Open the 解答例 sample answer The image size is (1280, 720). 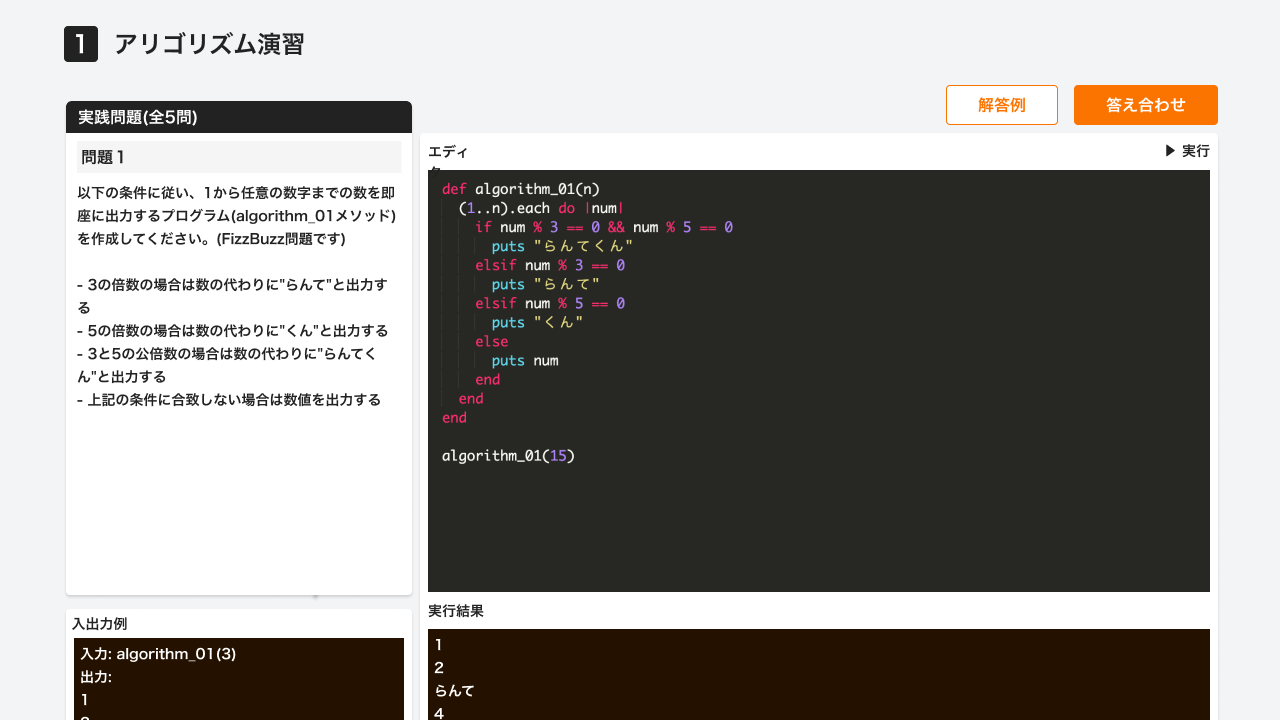(x=1001, y=105)
